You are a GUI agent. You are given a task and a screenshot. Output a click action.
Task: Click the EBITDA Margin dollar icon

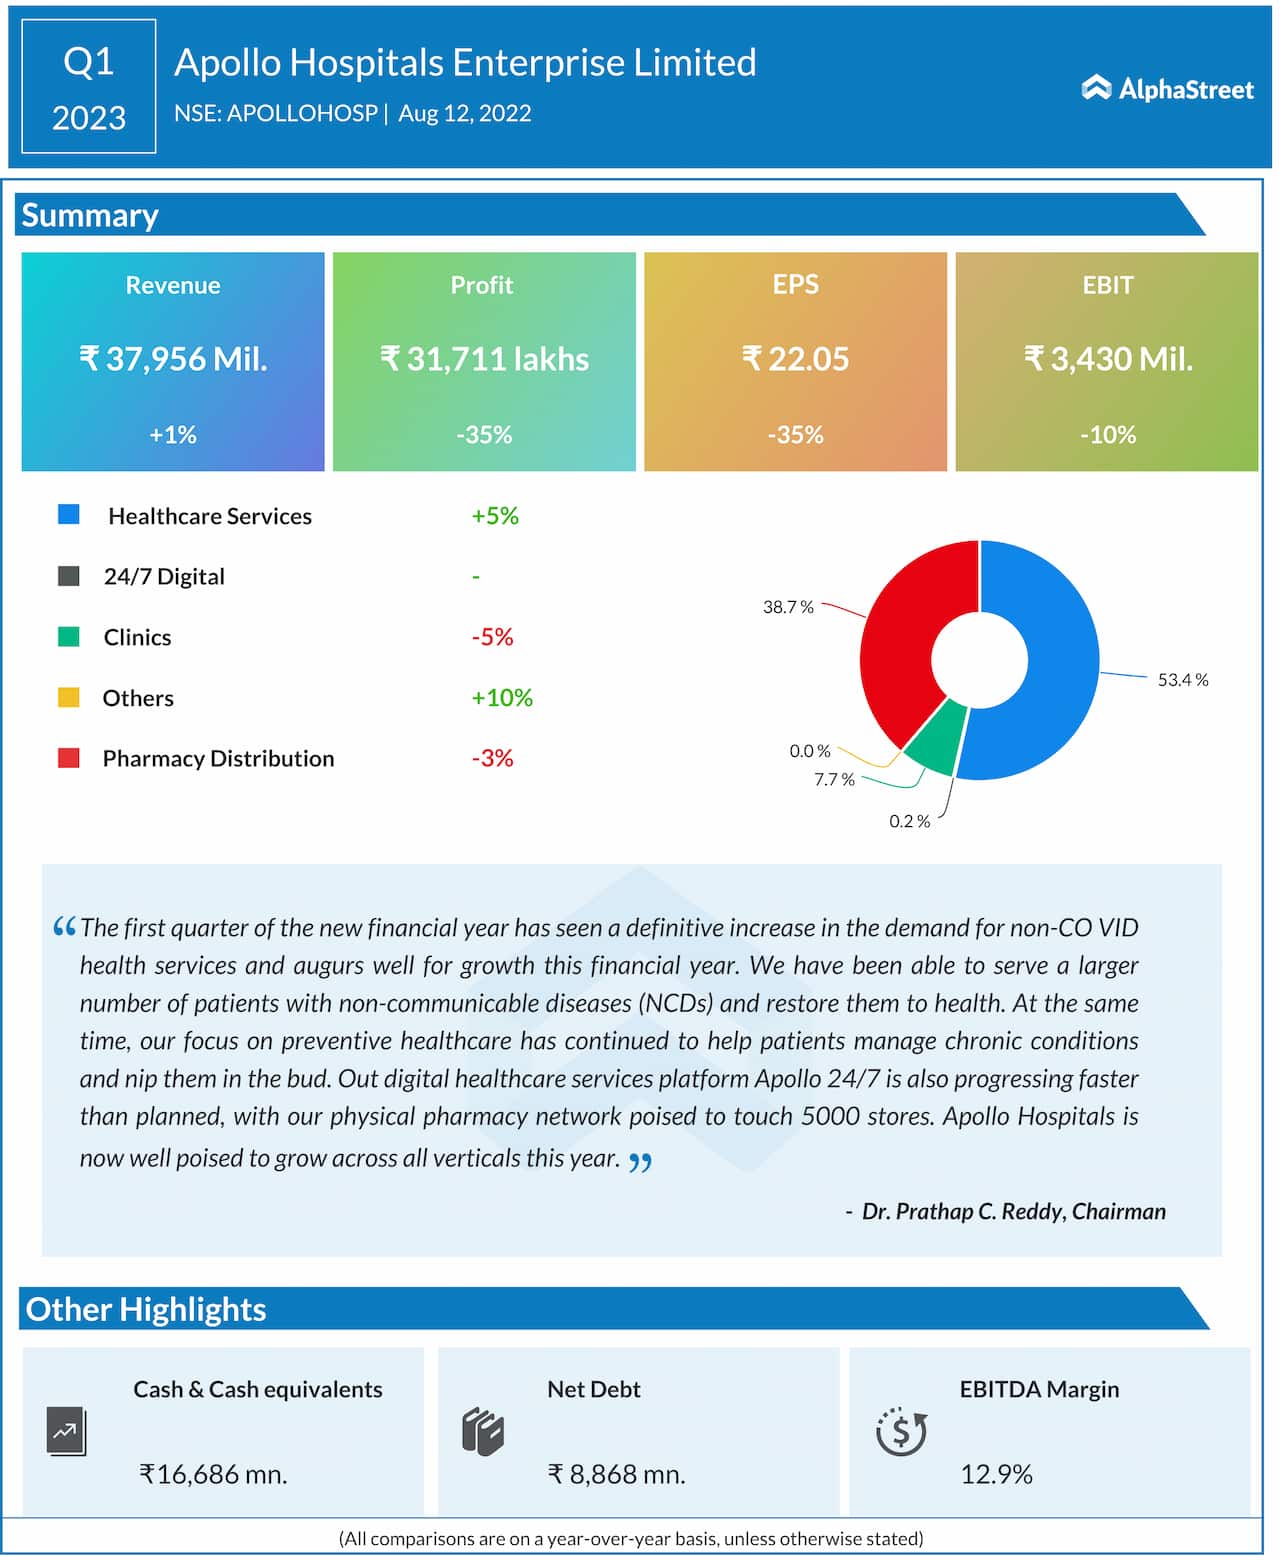[x=900, y=1431]
